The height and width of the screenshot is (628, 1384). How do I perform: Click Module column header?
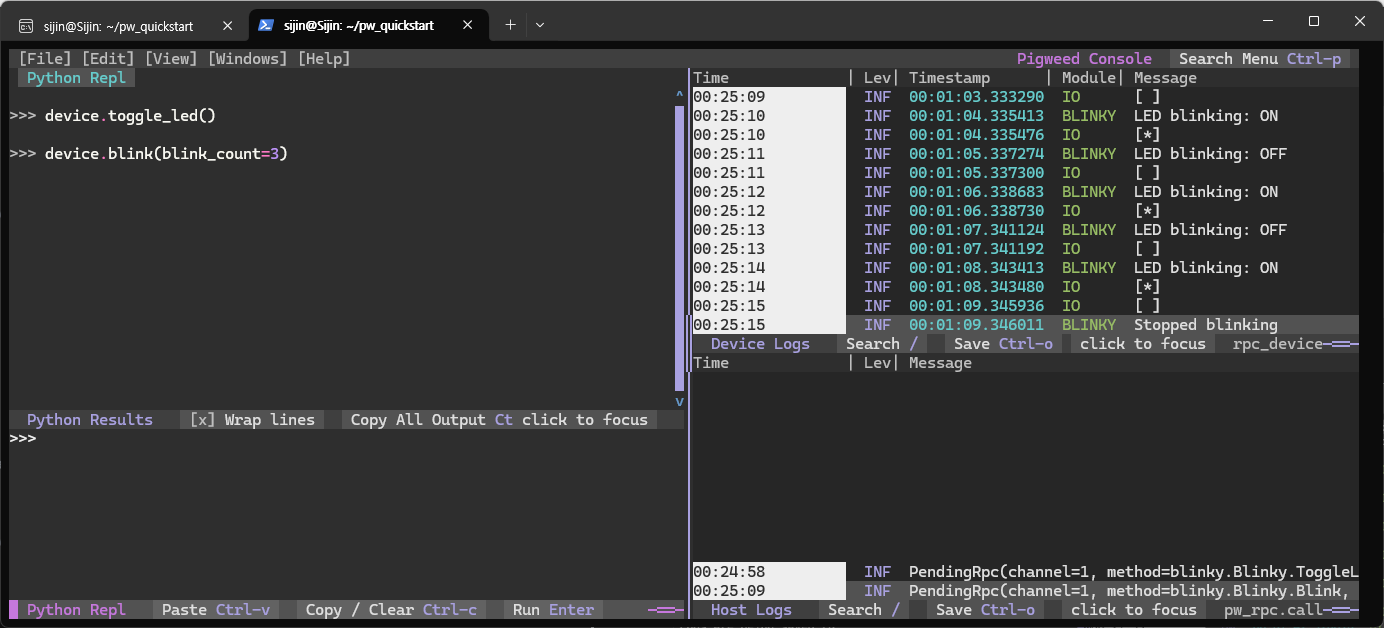tap(1088, 78)
